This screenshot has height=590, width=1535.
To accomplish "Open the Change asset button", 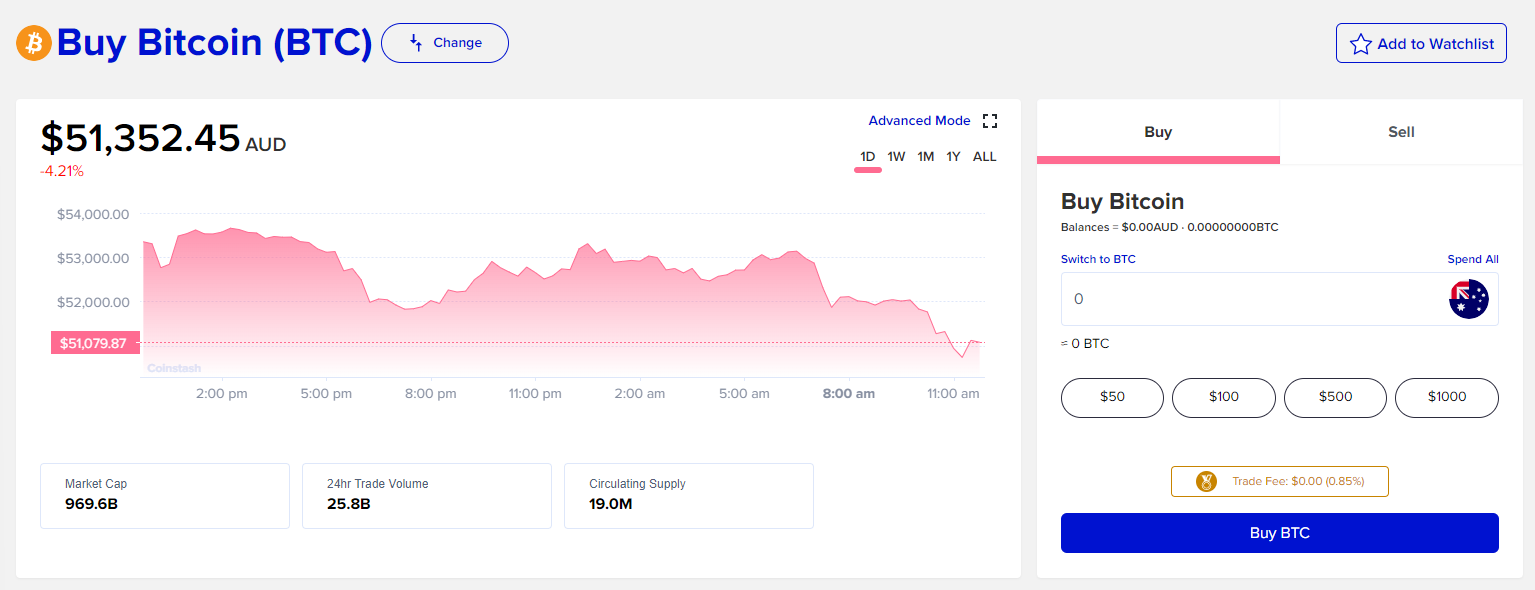I will click(x=445, y=43).
